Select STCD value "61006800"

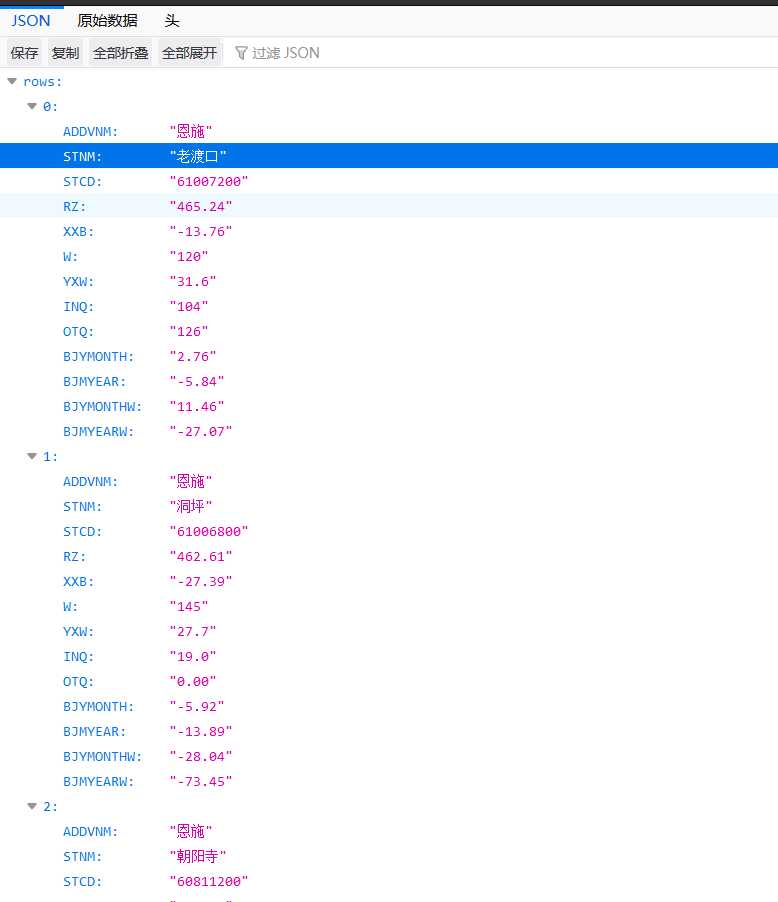click(208, 531)
